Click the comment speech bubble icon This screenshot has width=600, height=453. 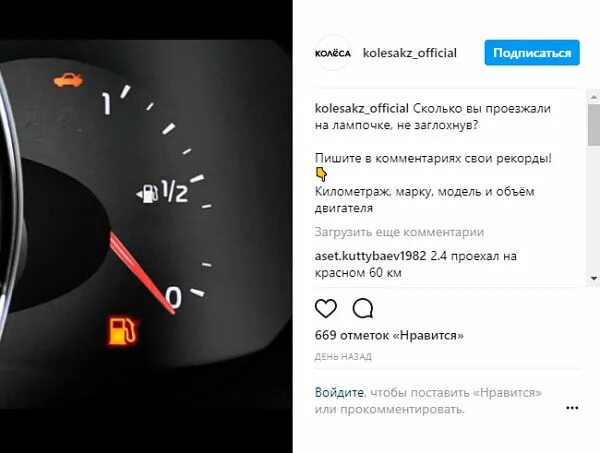pos(363,308)
